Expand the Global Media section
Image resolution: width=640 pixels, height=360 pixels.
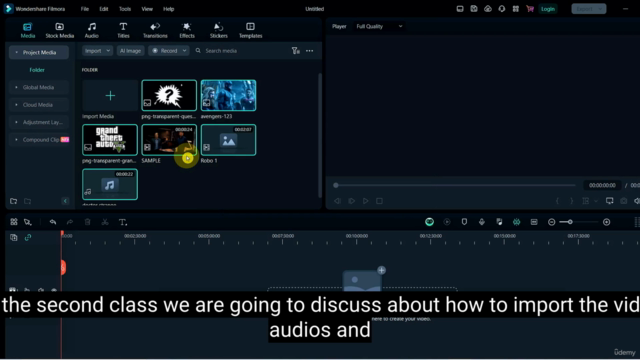(39, 87)
